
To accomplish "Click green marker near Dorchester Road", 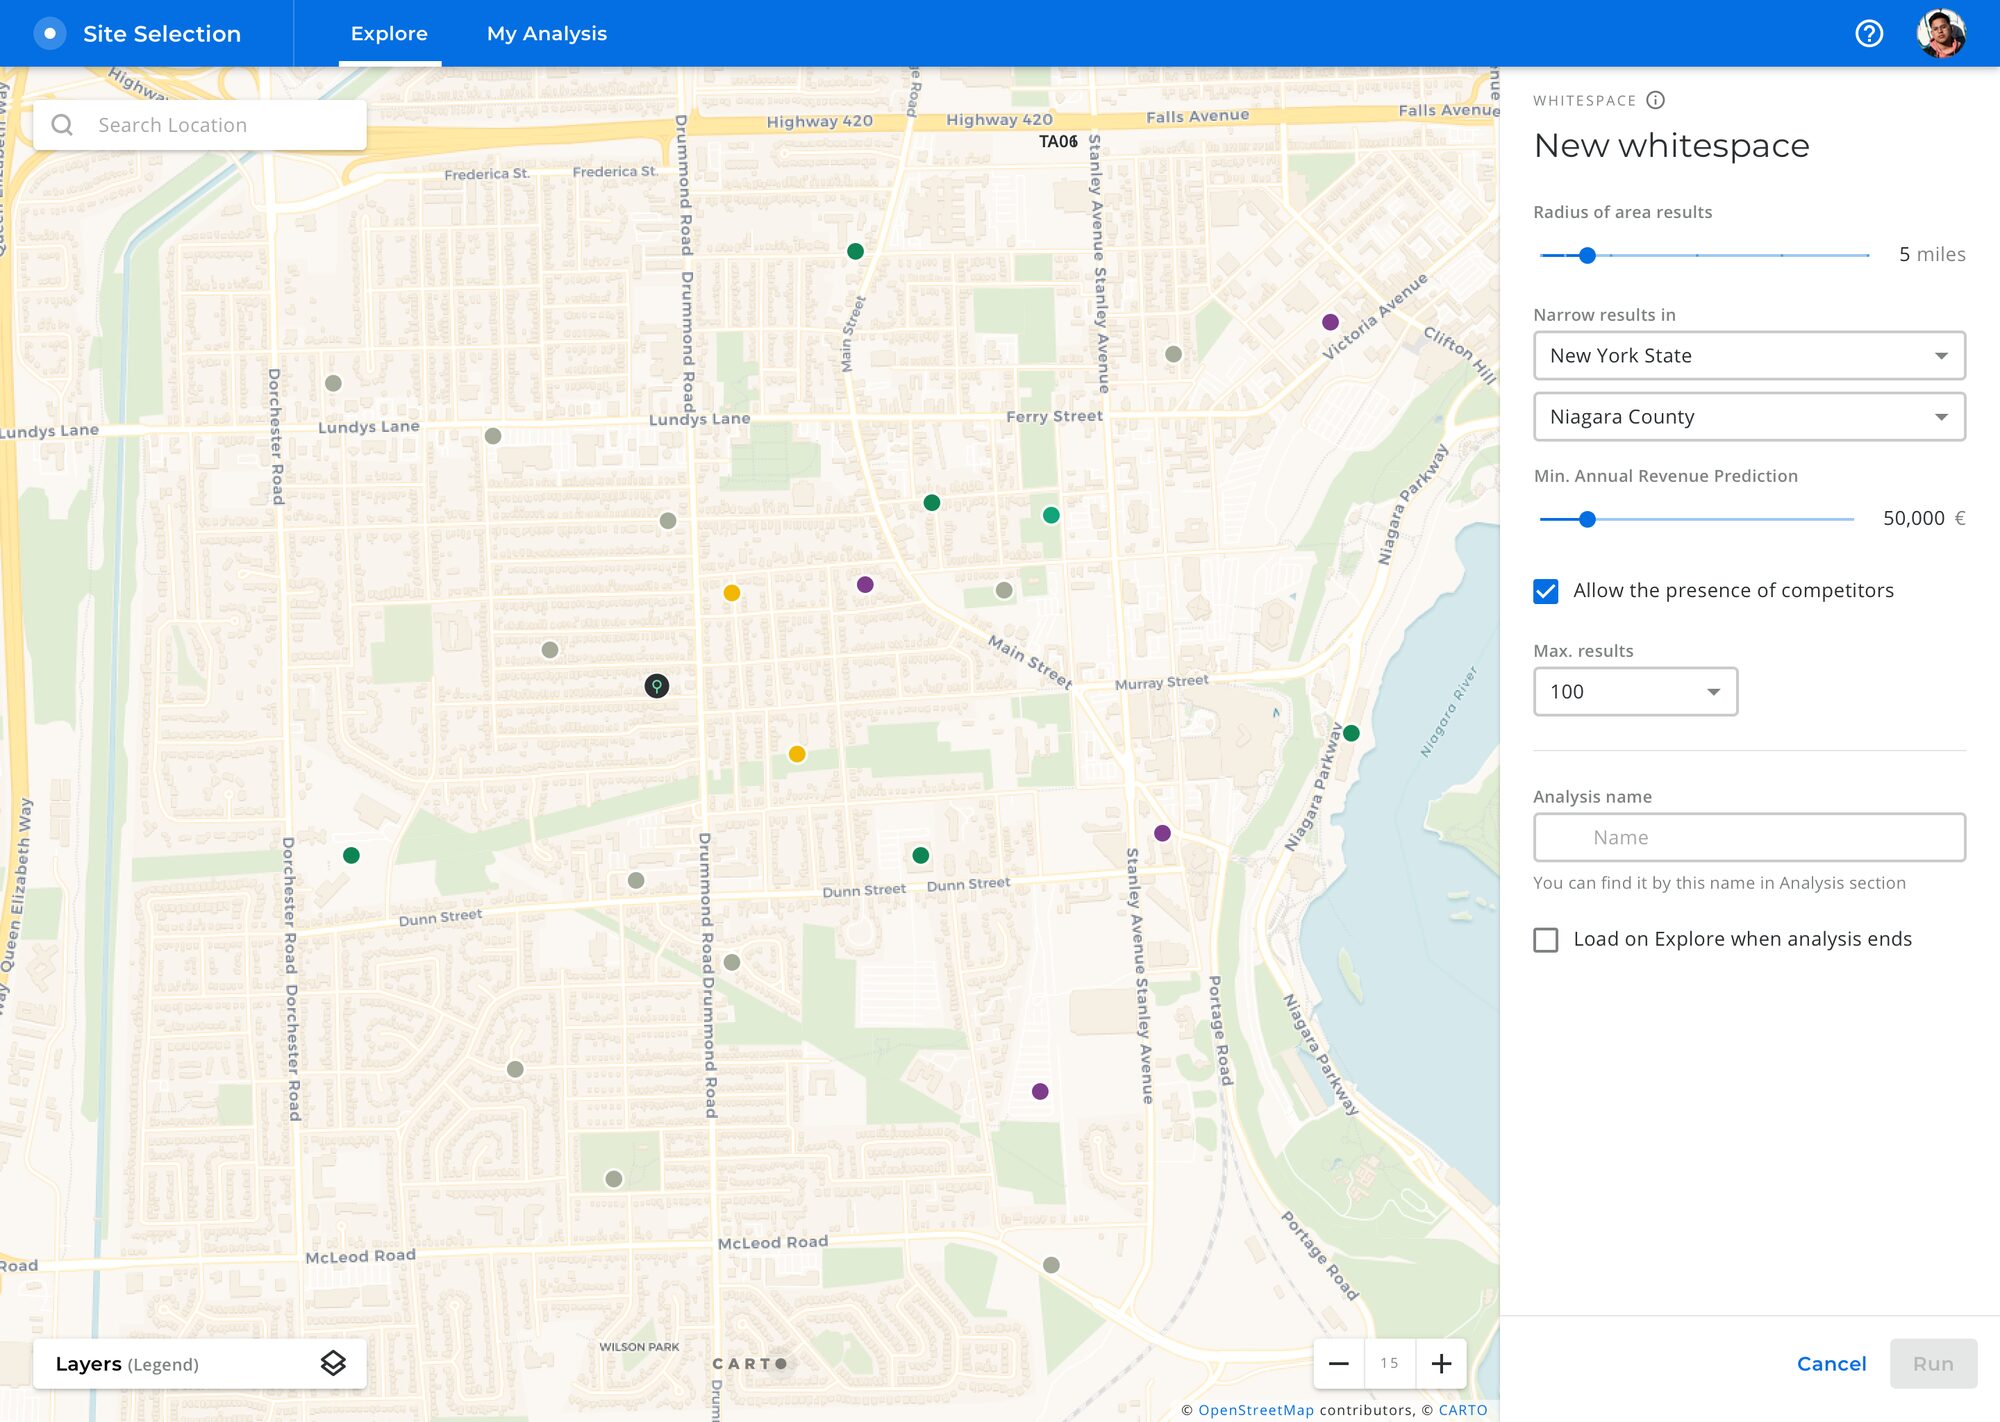I will coord(351,855).
